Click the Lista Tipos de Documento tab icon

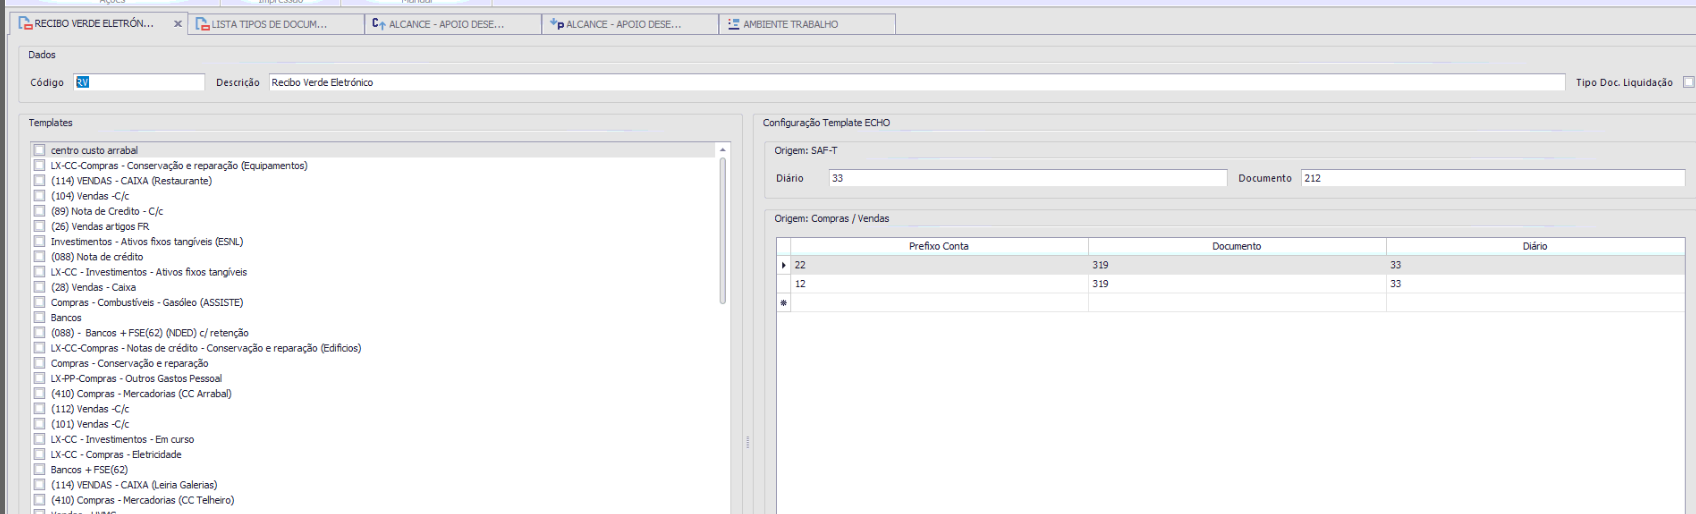coord(202,24)
